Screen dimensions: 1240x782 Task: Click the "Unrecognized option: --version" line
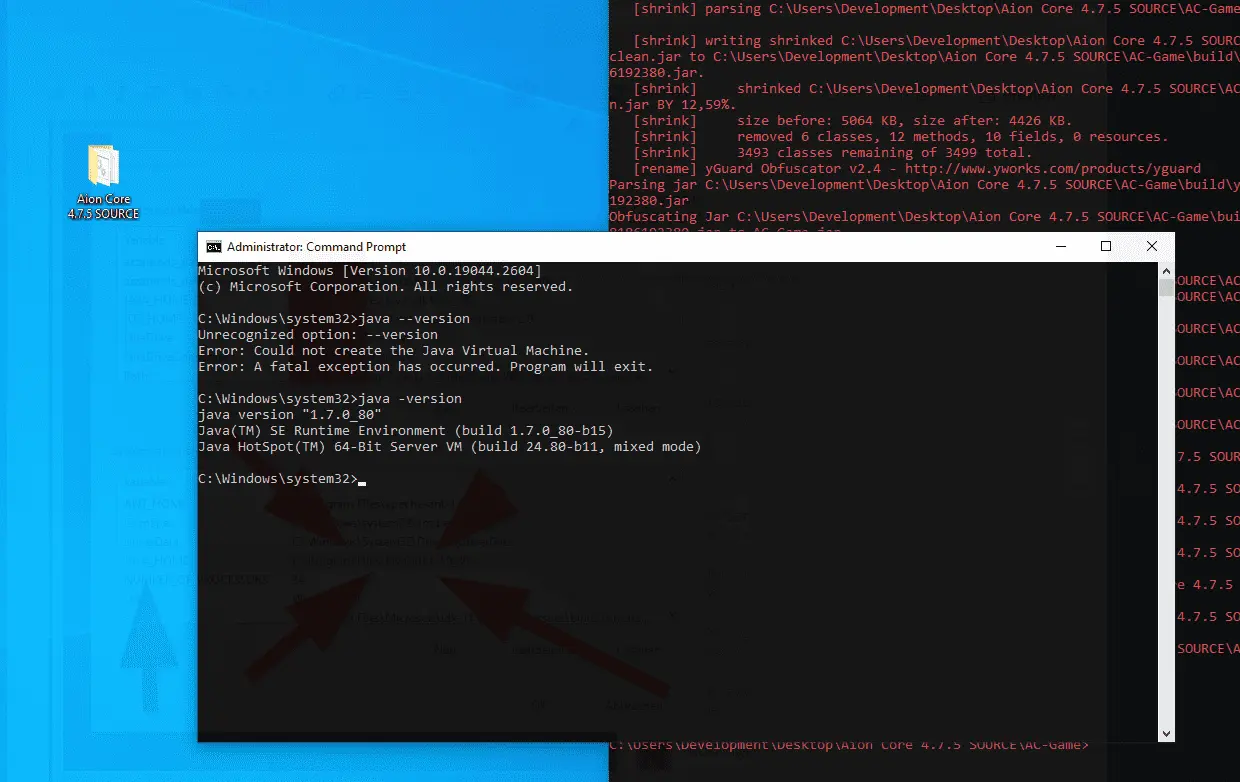point(318,335)
